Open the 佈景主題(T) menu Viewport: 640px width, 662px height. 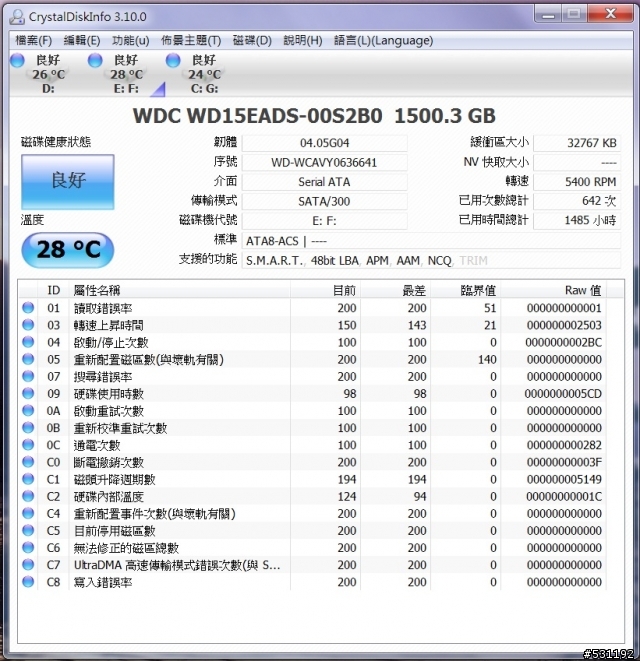coord(191,41)
